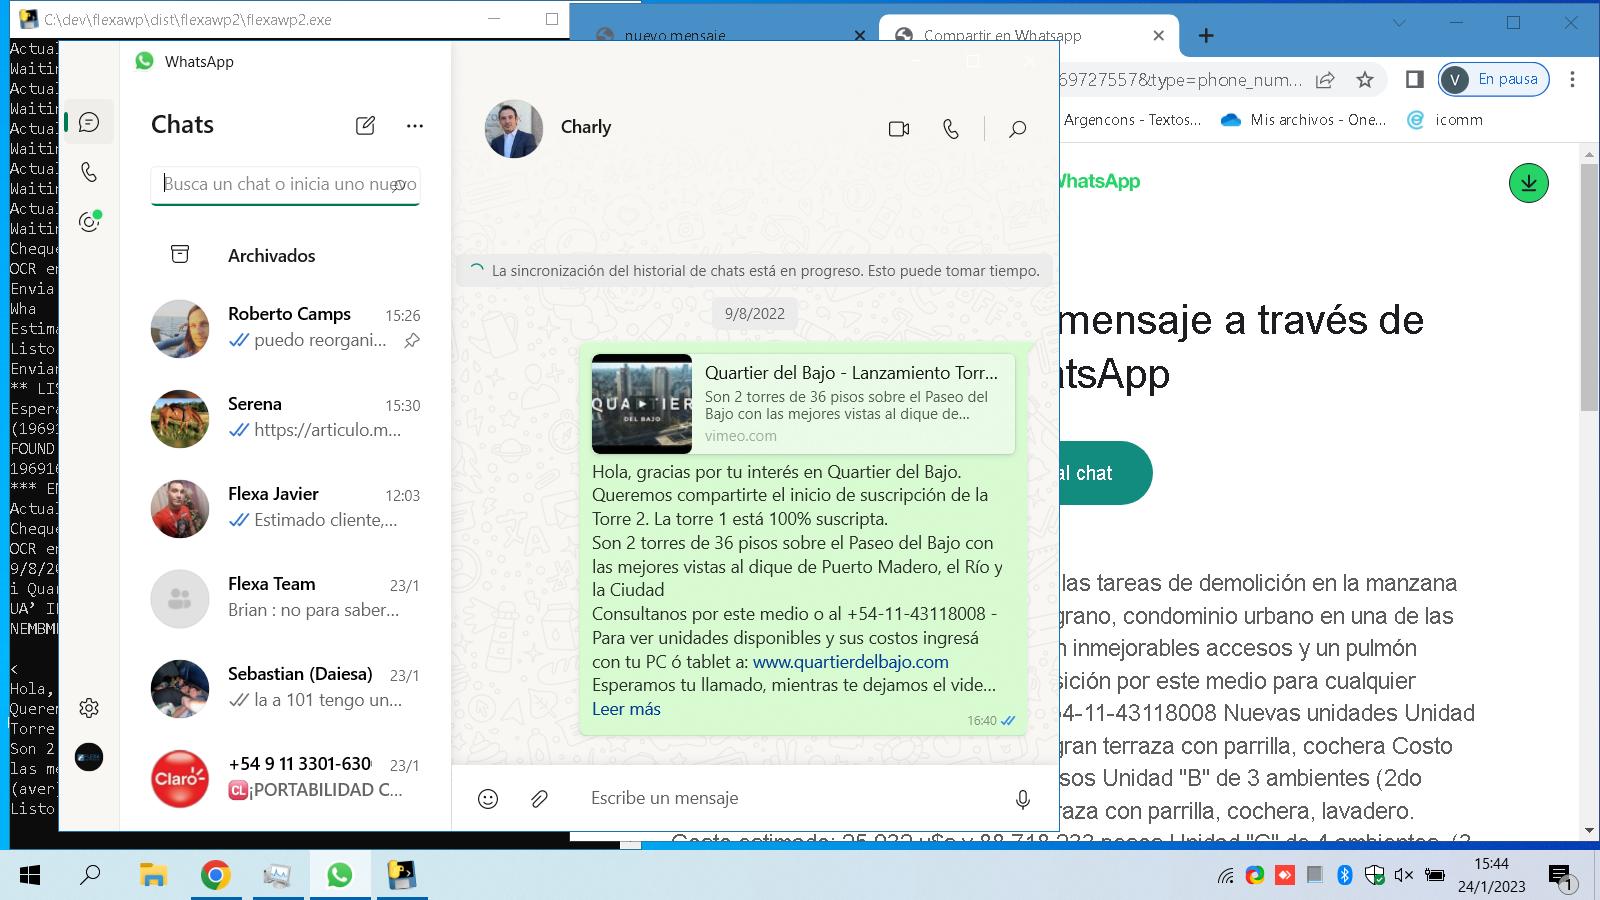Open Windows taskbar search
Image resolution: width=1600 pixels, height=900 pixels.
coord(90,876)
